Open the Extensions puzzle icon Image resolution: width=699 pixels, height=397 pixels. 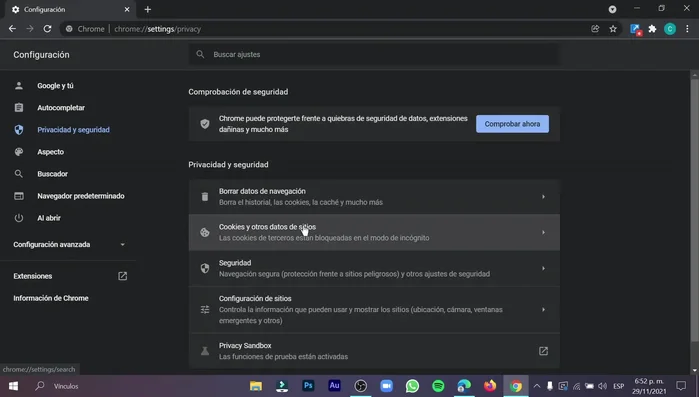[652, 29]
